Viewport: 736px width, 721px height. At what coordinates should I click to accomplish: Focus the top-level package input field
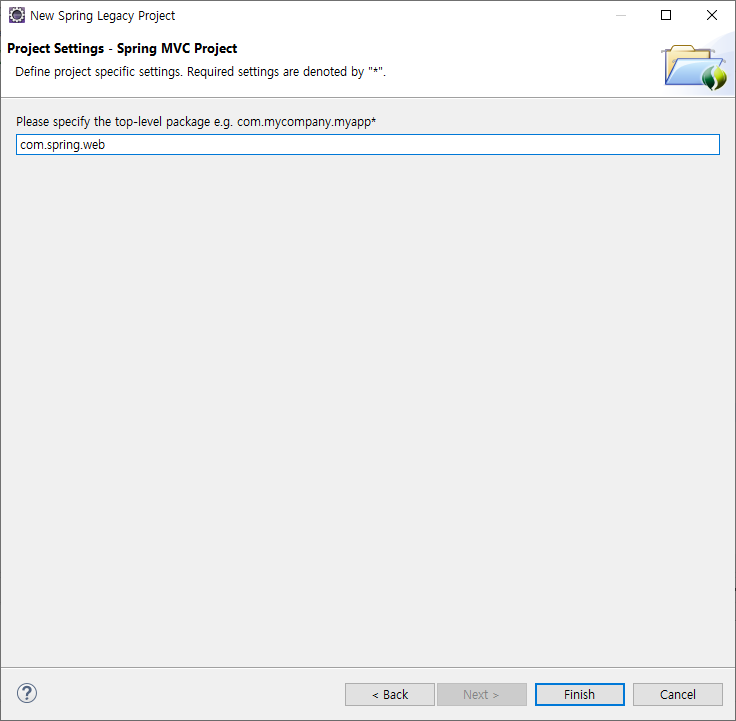point(368,145)
